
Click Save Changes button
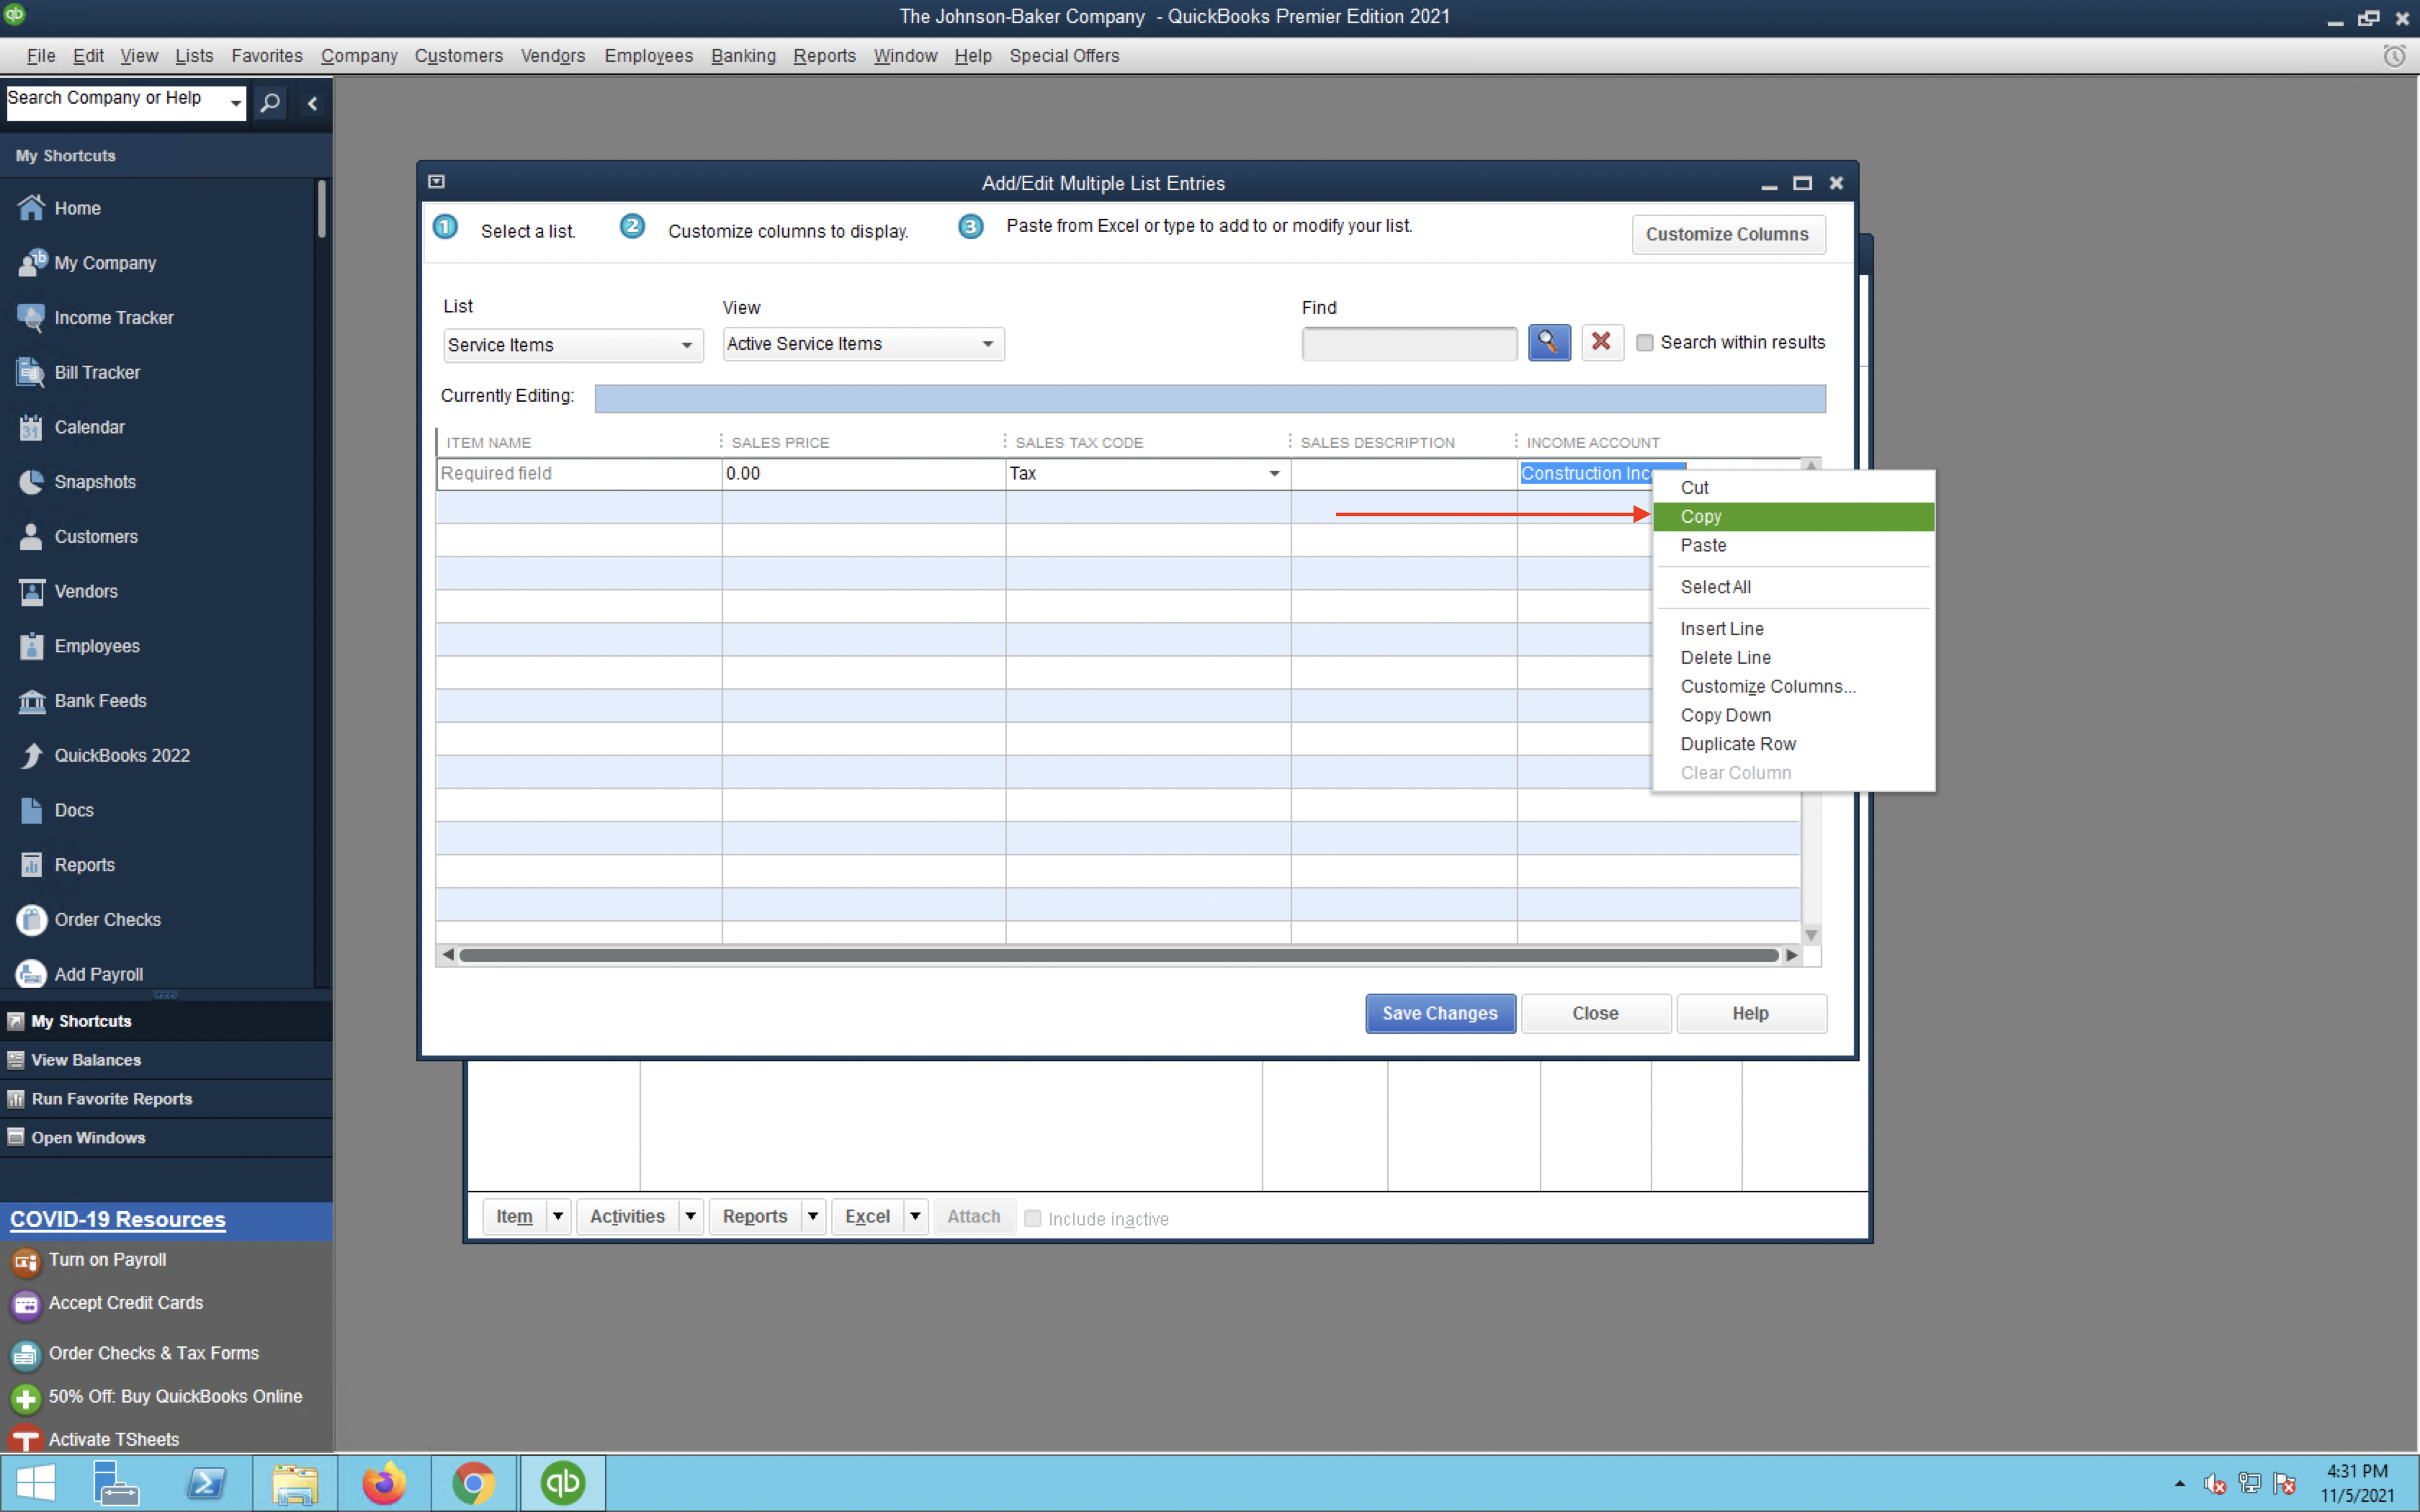click(1440, 1014)
